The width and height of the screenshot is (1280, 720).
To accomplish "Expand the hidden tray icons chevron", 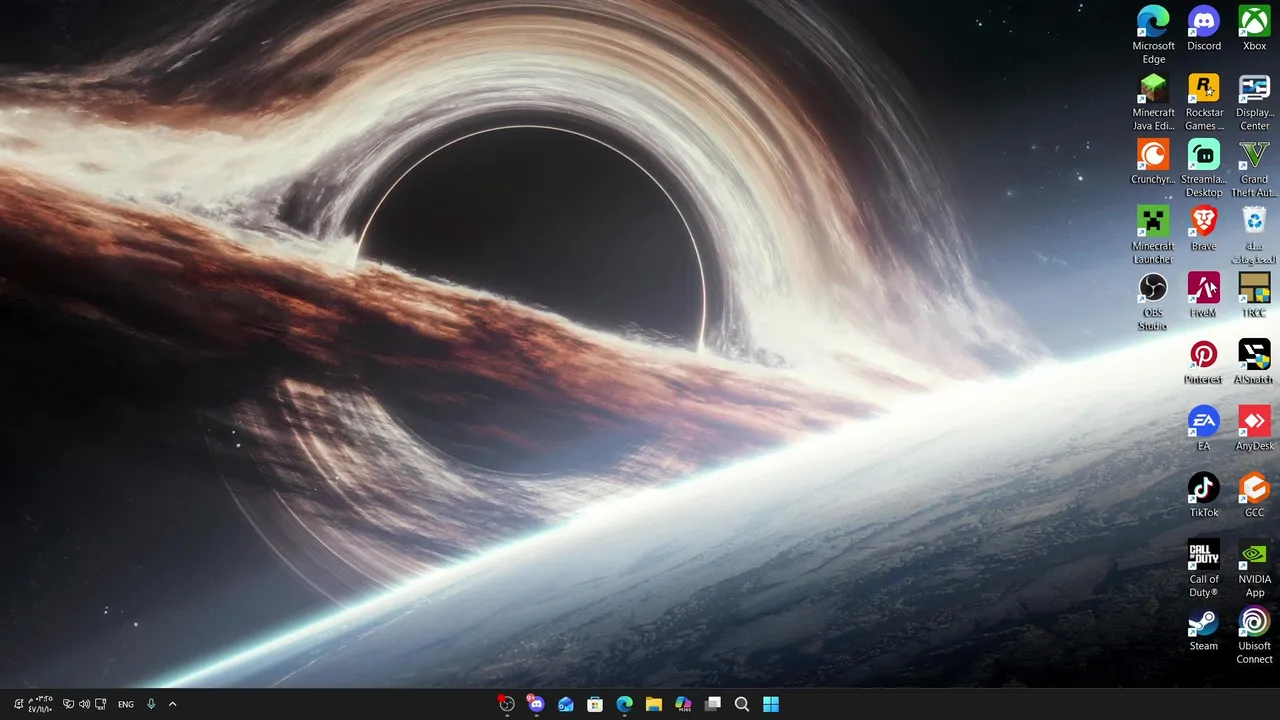I will click(x=172, y=704).
